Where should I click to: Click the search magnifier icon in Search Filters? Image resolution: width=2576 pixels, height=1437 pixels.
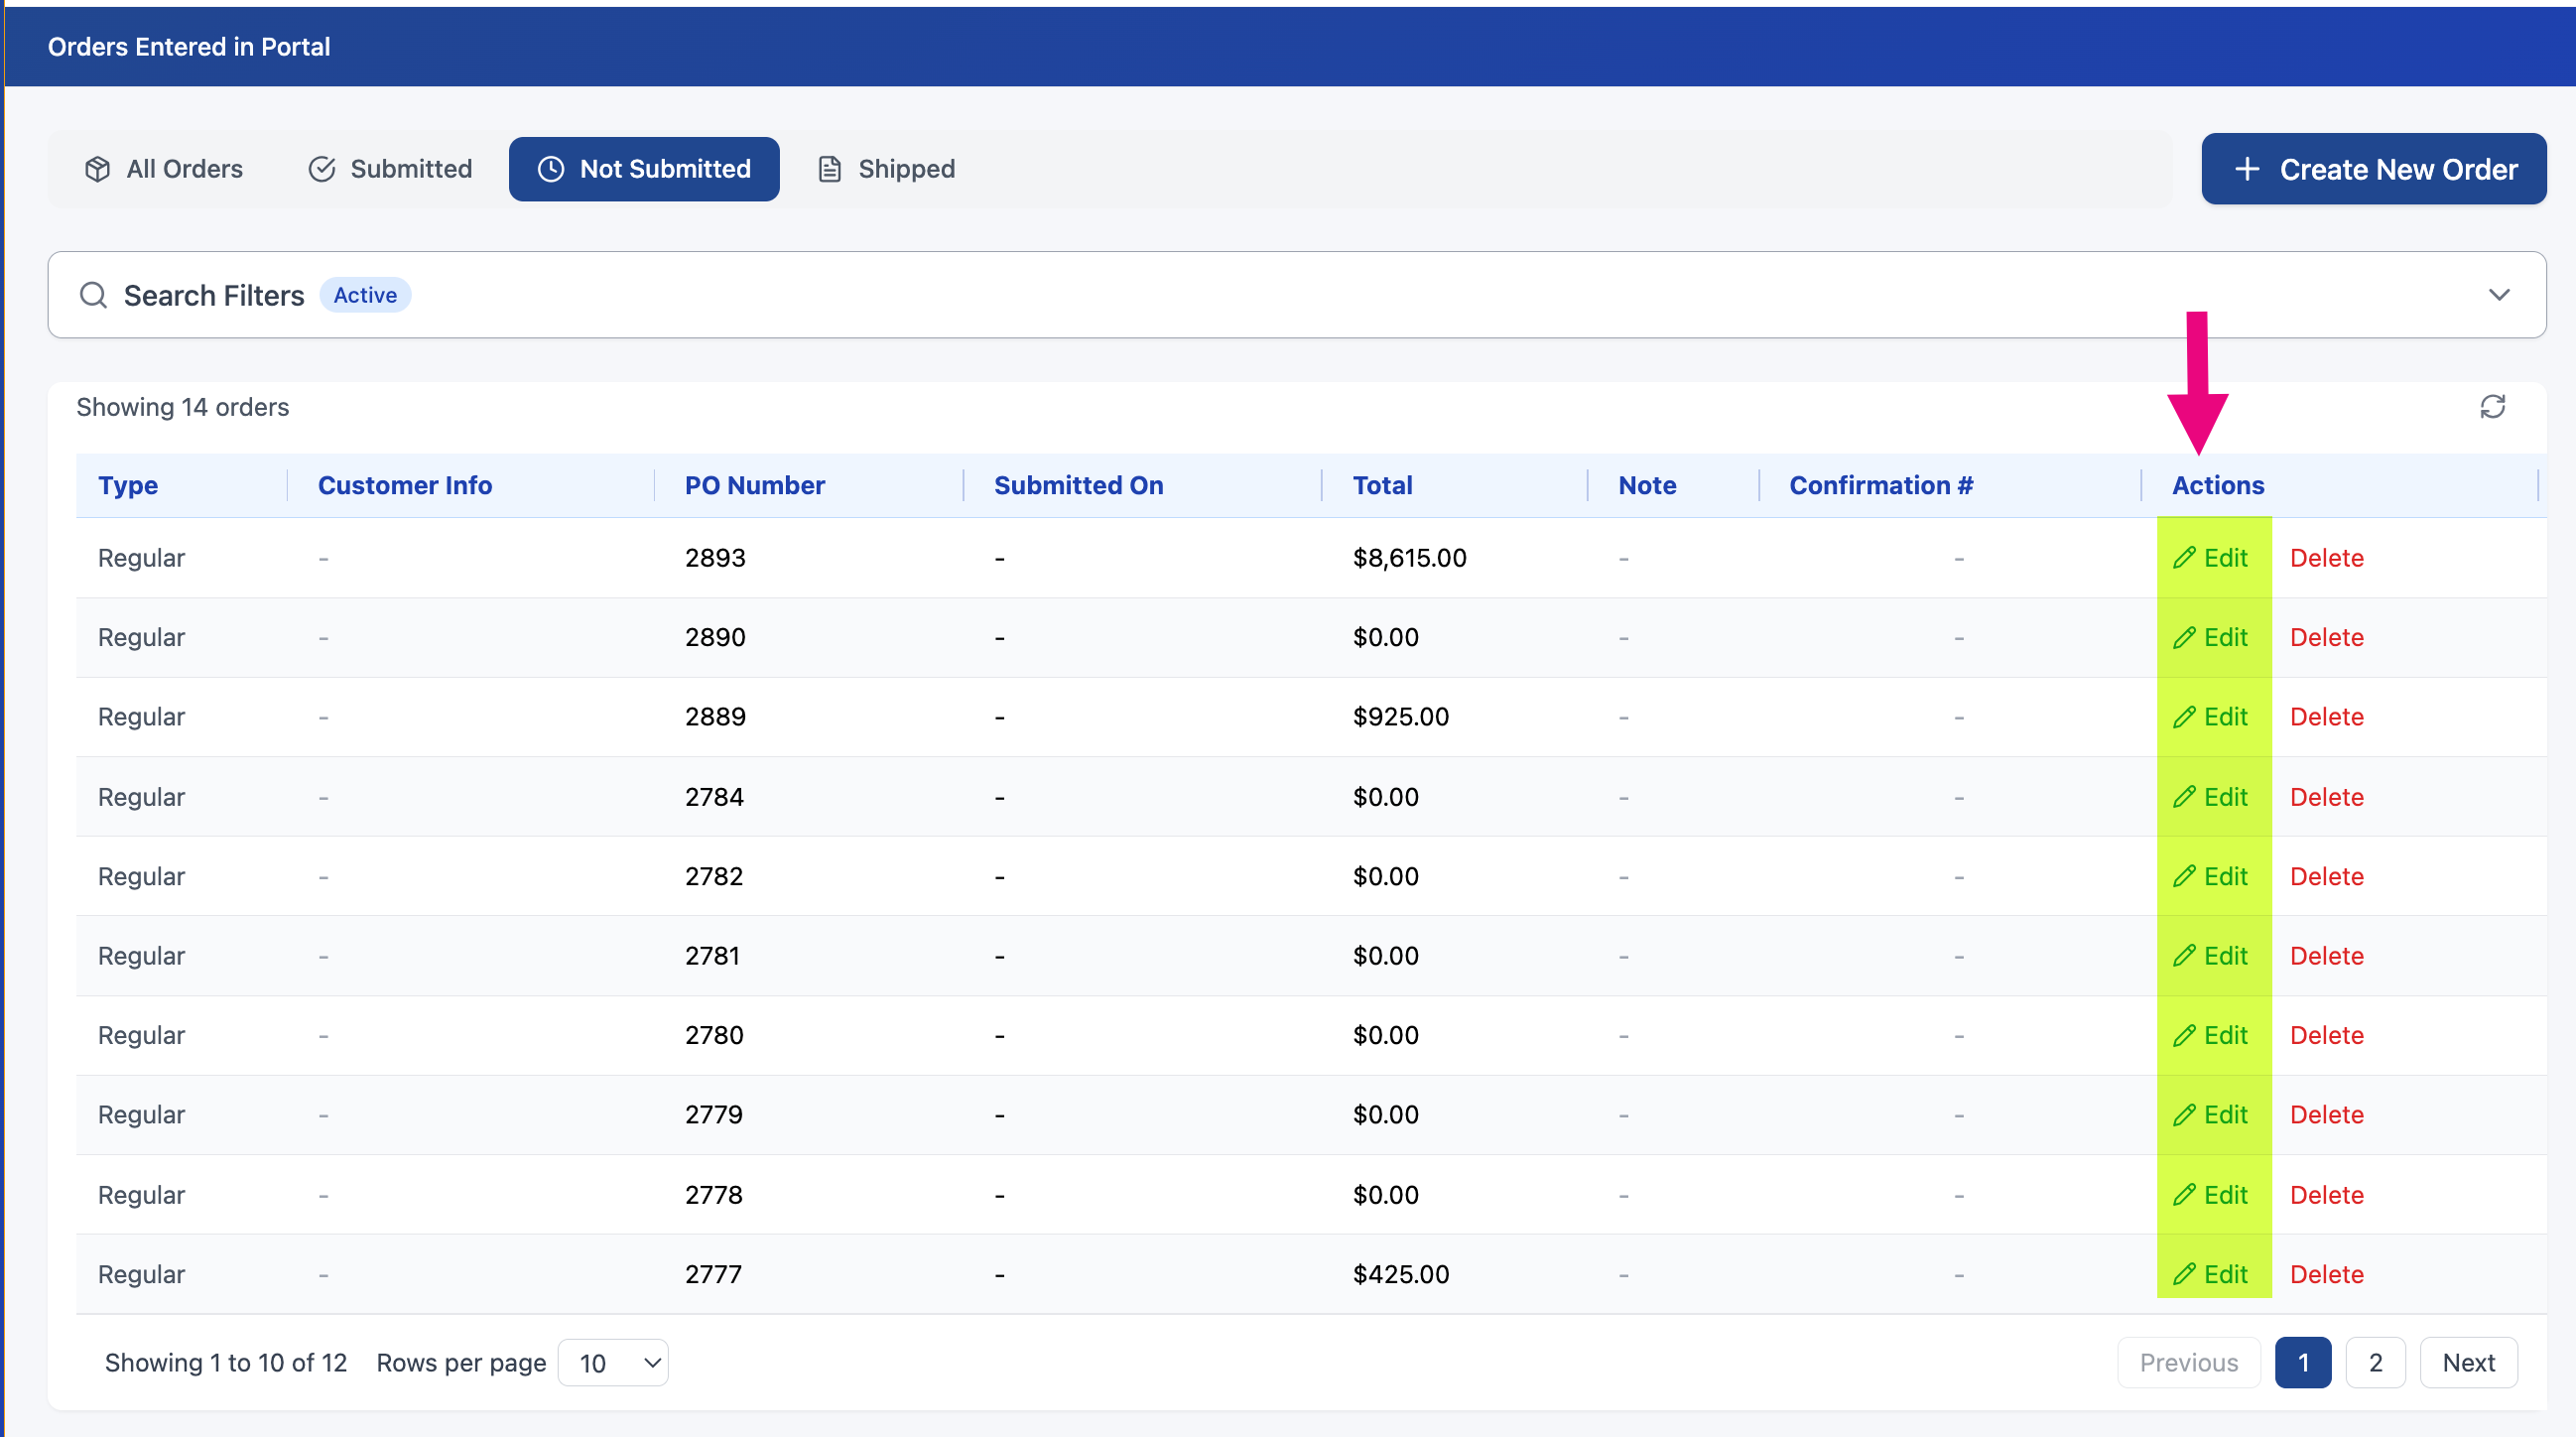pos(93,295)
